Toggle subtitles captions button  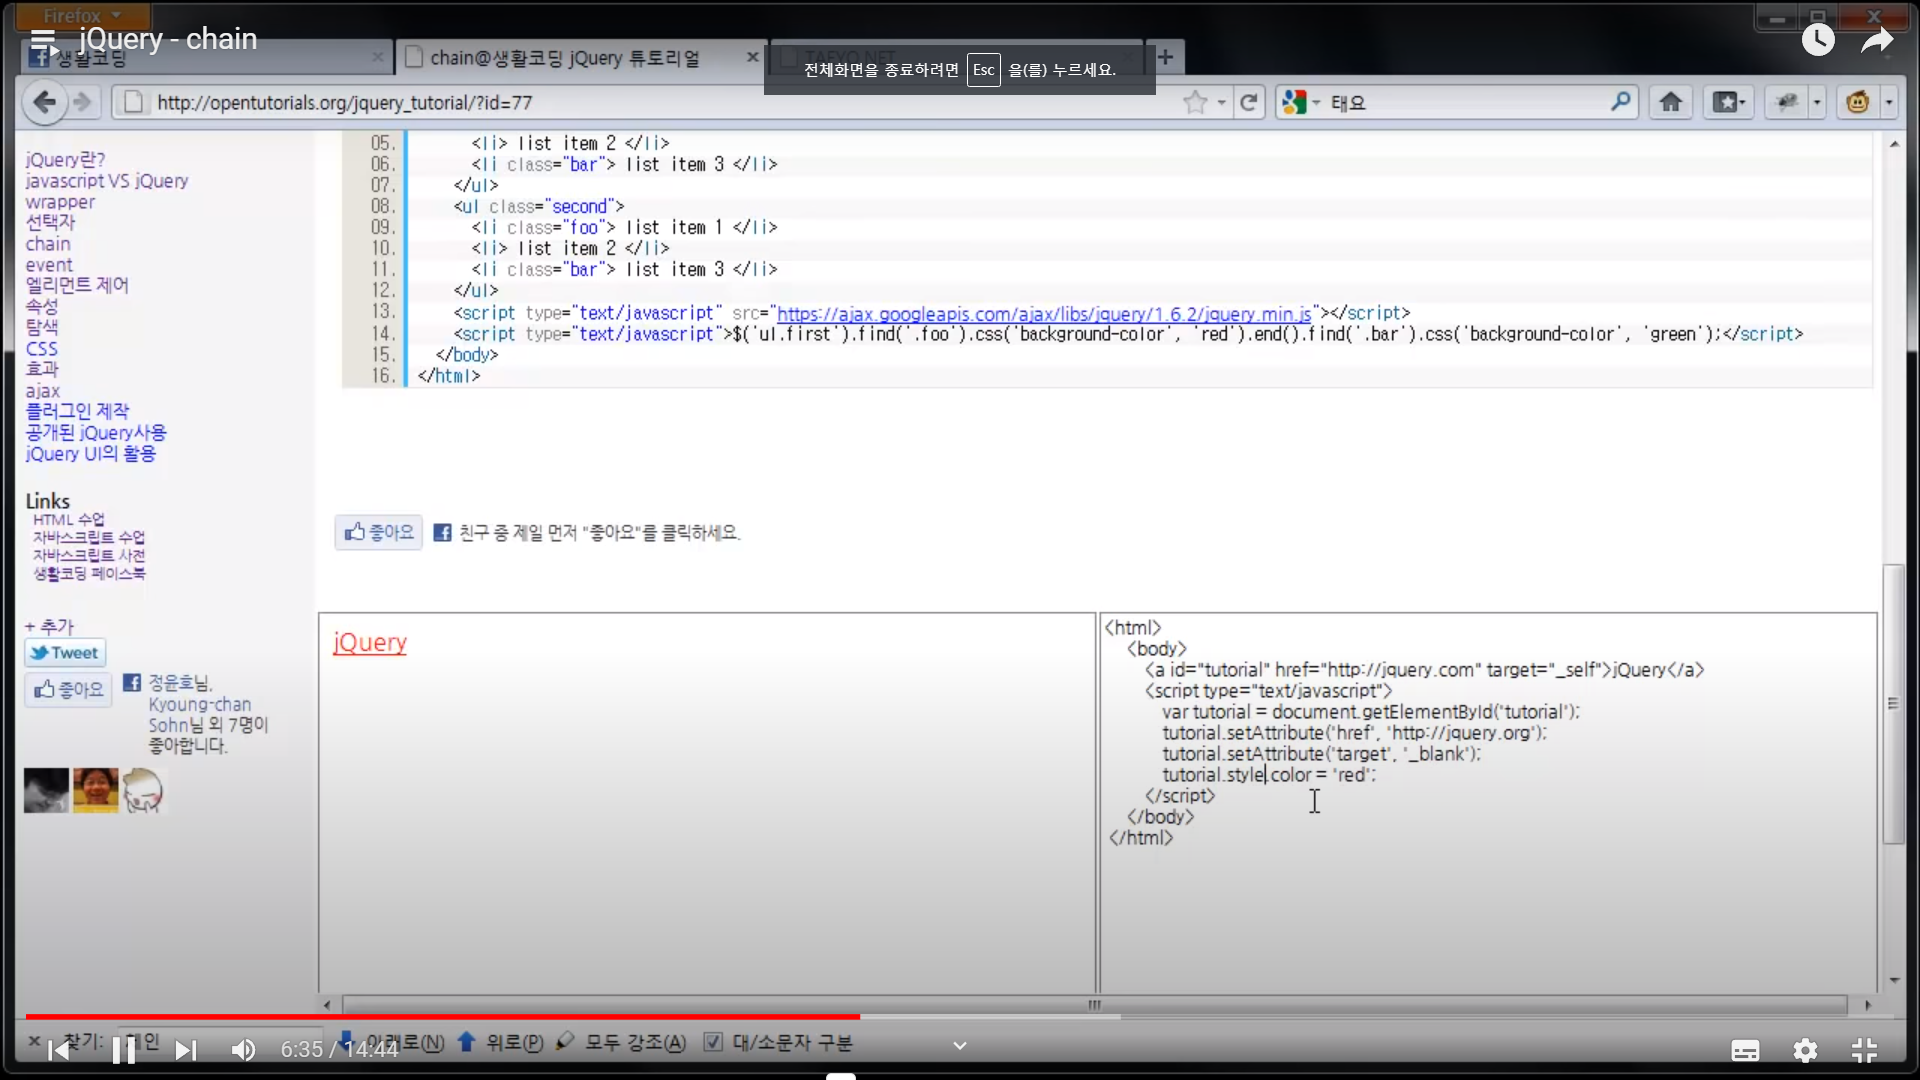pos(1745,1050)
